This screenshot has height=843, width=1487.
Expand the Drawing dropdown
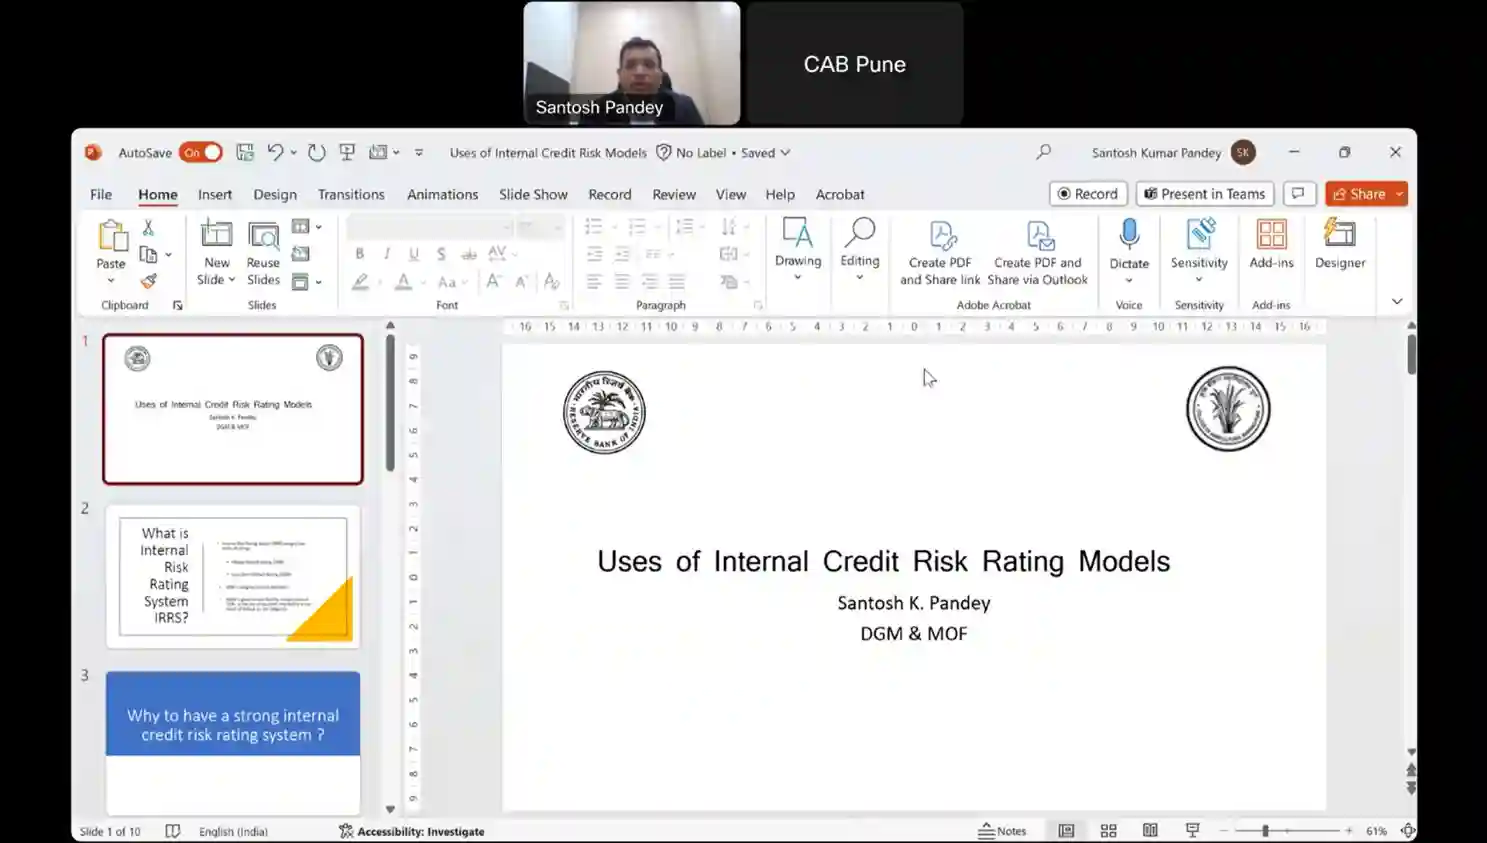click(798, 278)
